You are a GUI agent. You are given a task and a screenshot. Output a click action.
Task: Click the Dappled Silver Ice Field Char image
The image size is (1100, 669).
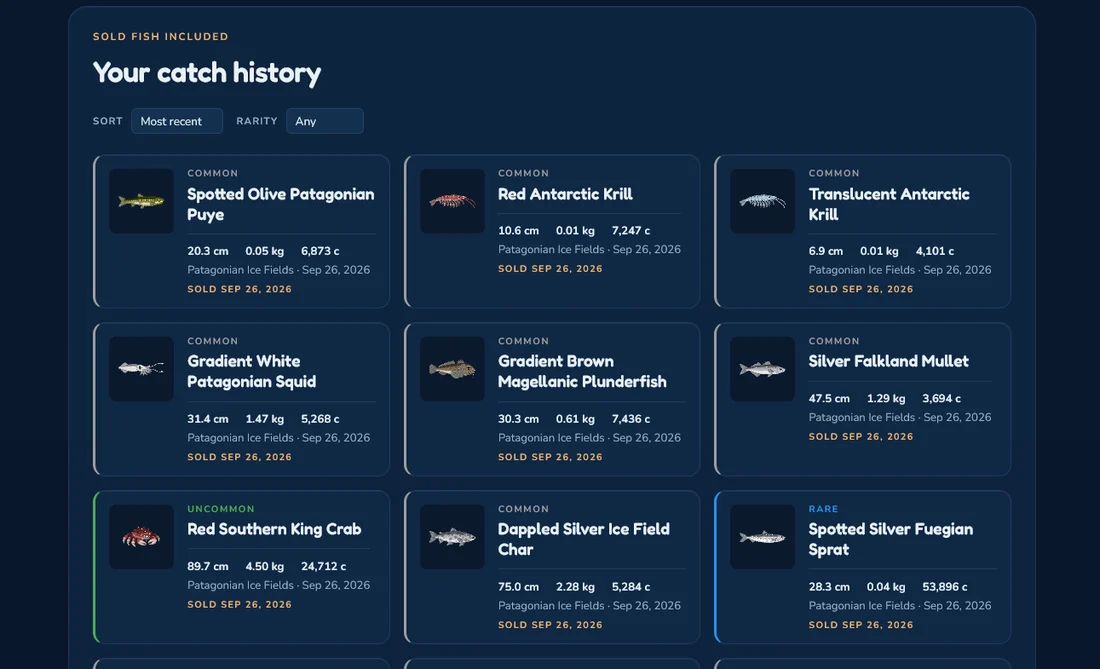(x=452, y=537)
